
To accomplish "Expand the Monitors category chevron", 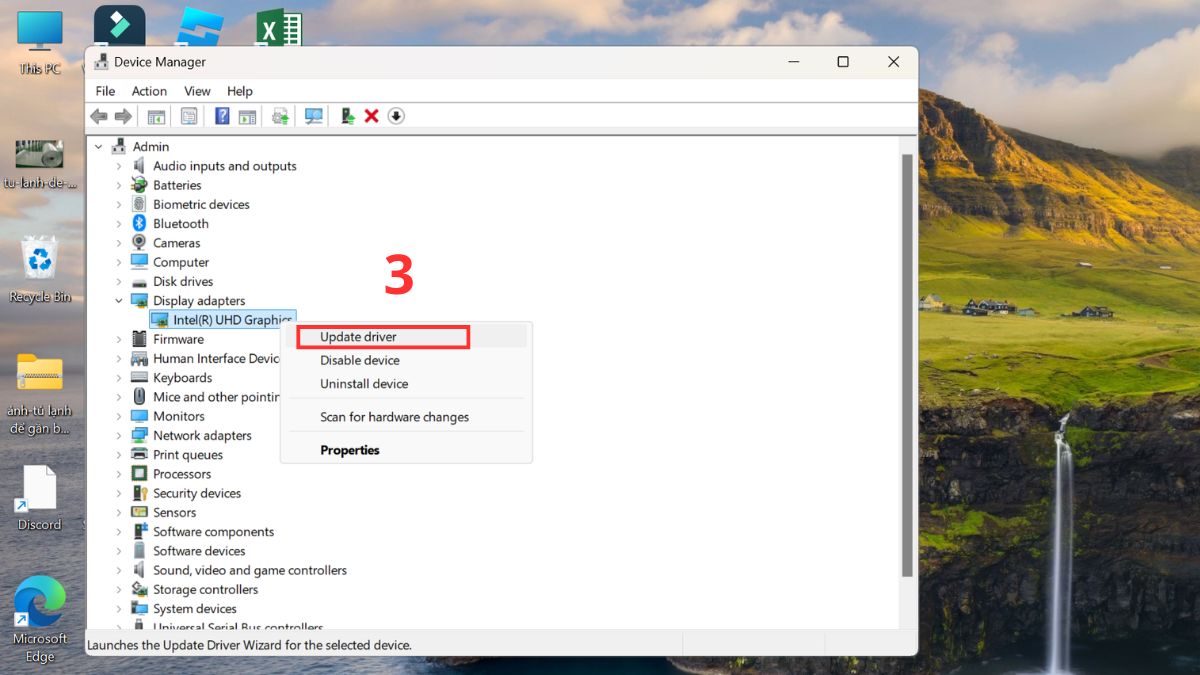I will point(118,416).
